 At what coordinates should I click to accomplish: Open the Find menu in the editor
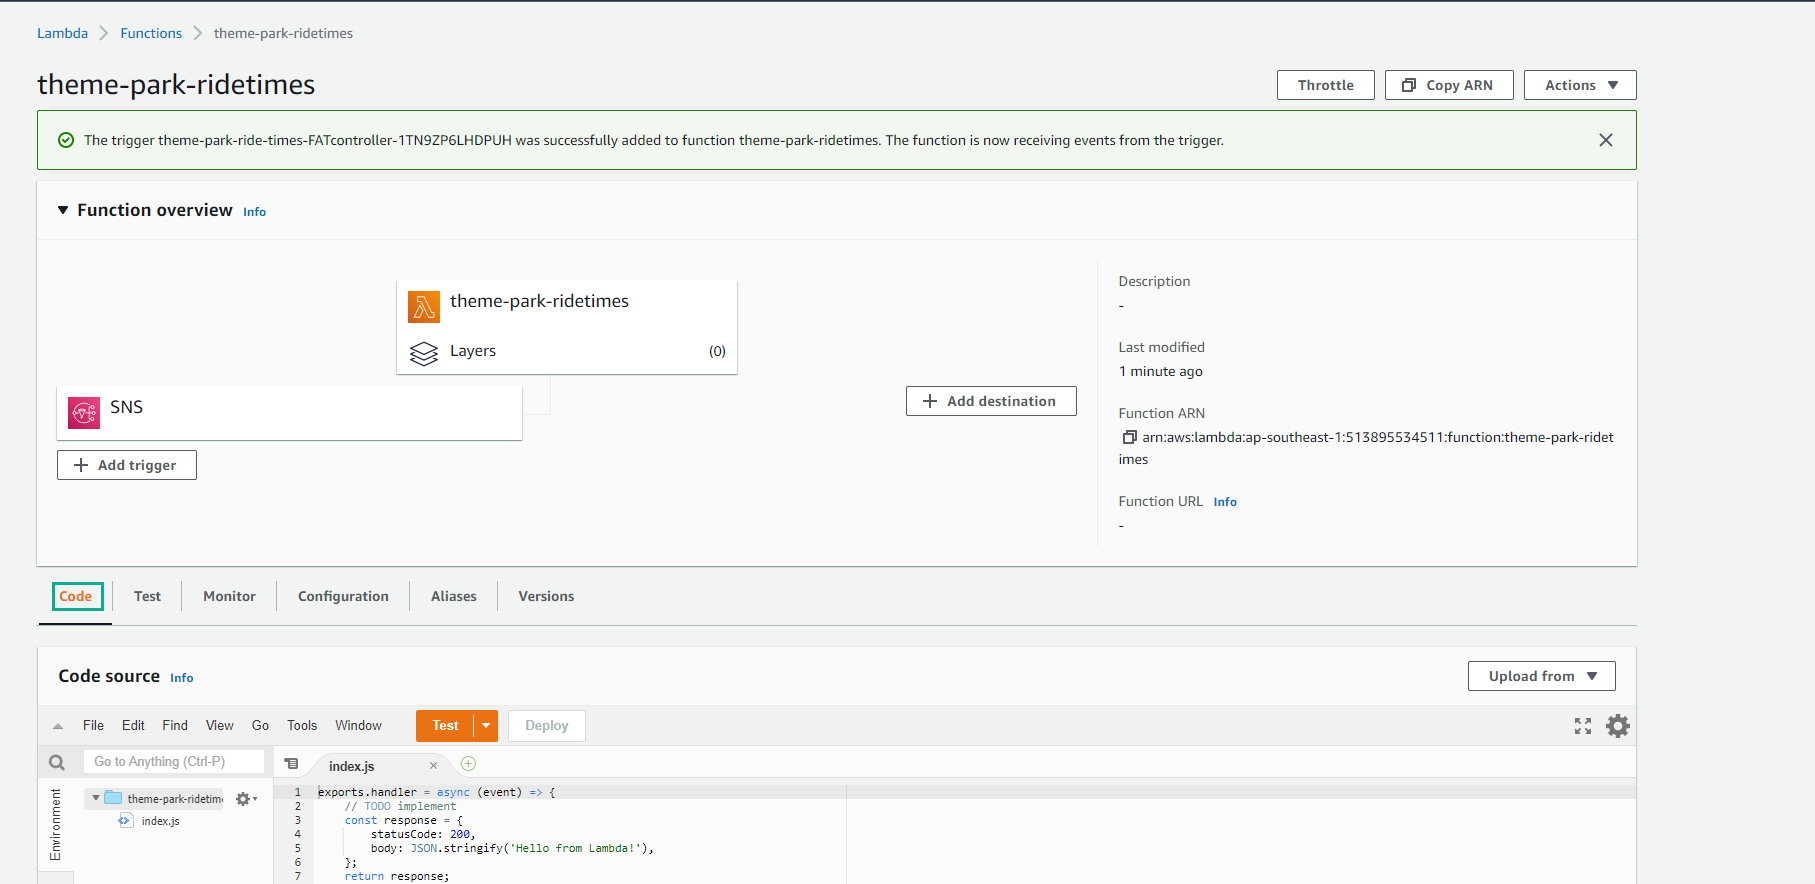point(175,726)
